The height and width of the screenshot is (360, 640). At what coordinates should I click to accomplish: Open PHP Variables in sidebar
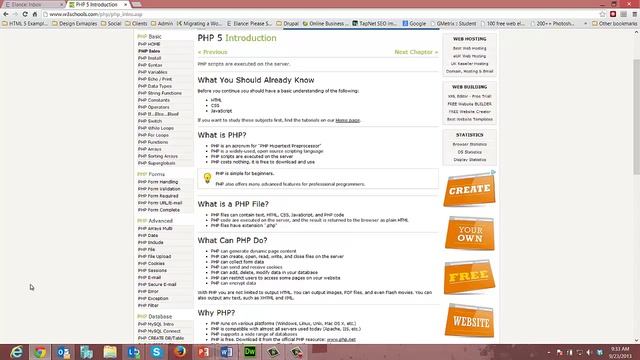(152, 72)
